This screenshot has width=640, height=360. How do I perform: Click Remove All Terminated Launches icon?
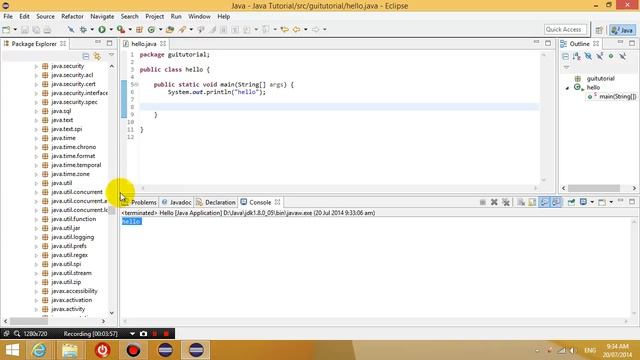[x=506, y=202]
